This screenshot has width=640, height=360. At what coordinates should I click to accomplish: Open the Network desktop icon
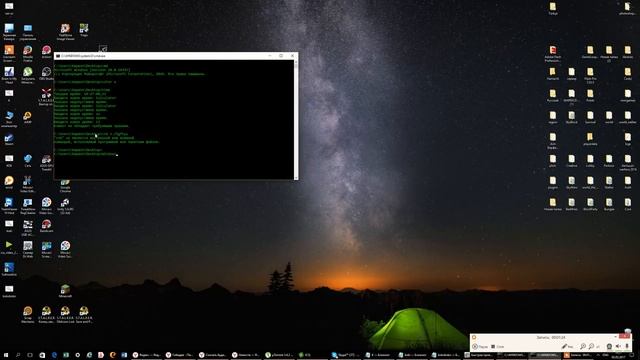click(x=28, y=160)
